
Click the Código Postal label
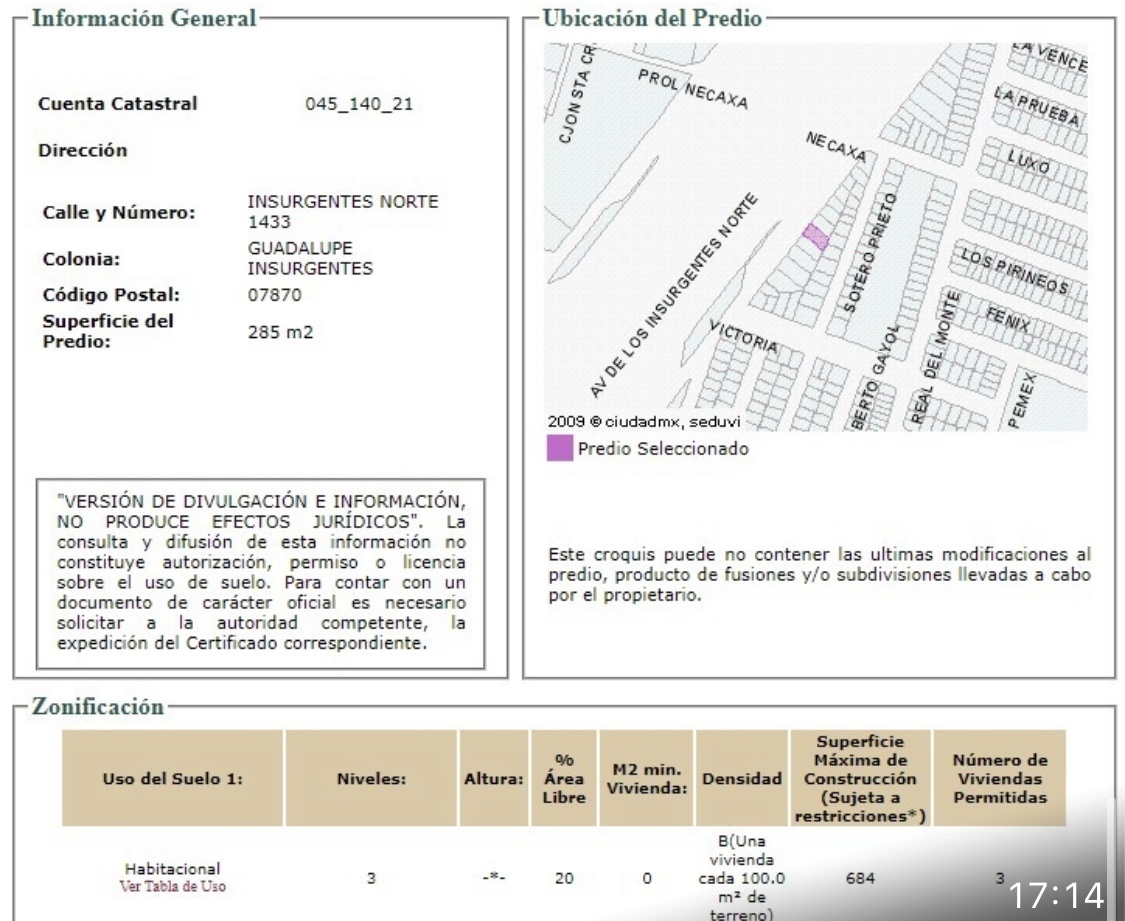pyautogui.click(x=111, y=295)
